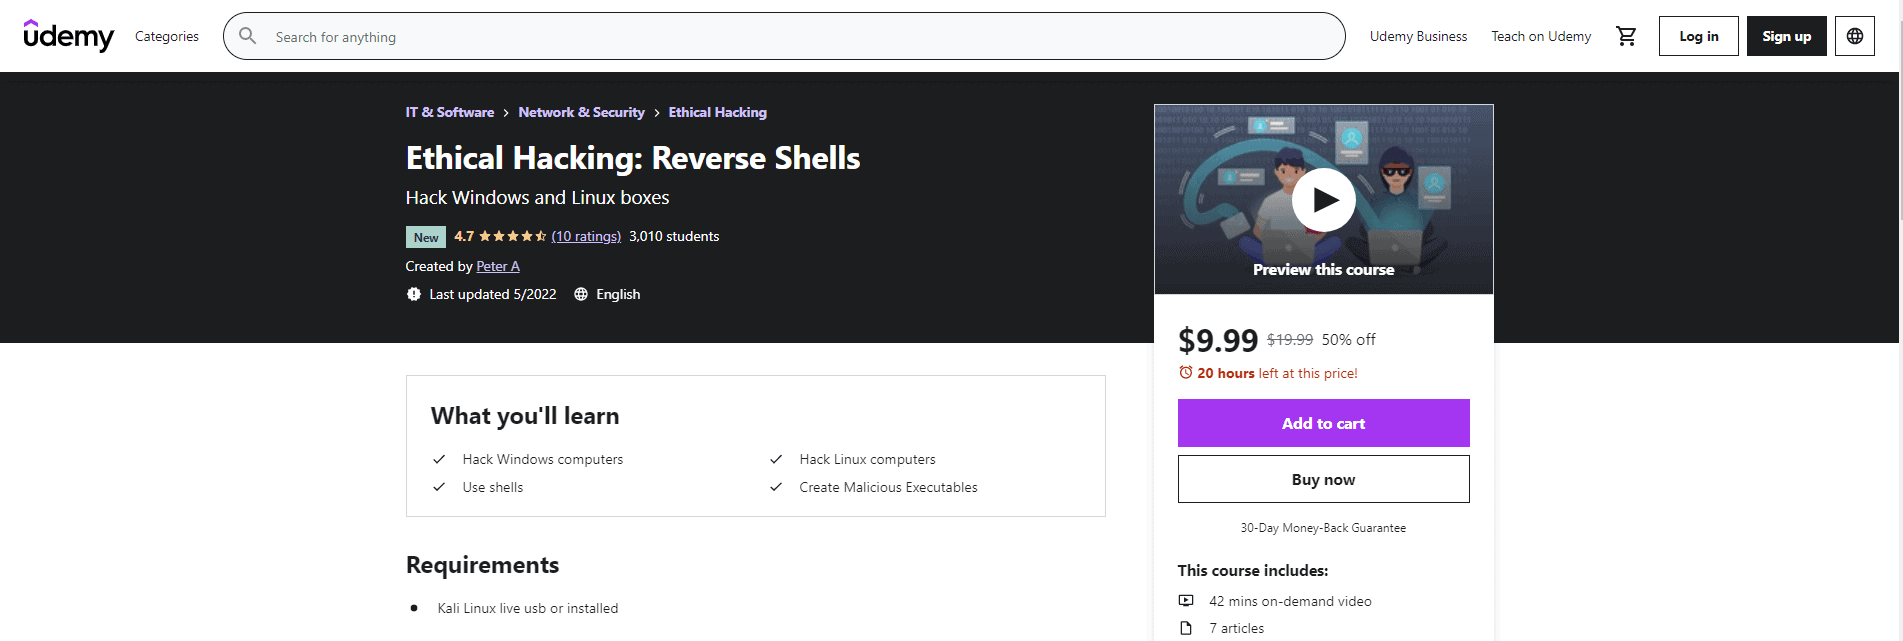Open the Categories menu
This screenshot has width=1903, height=641.
point(167,36)
